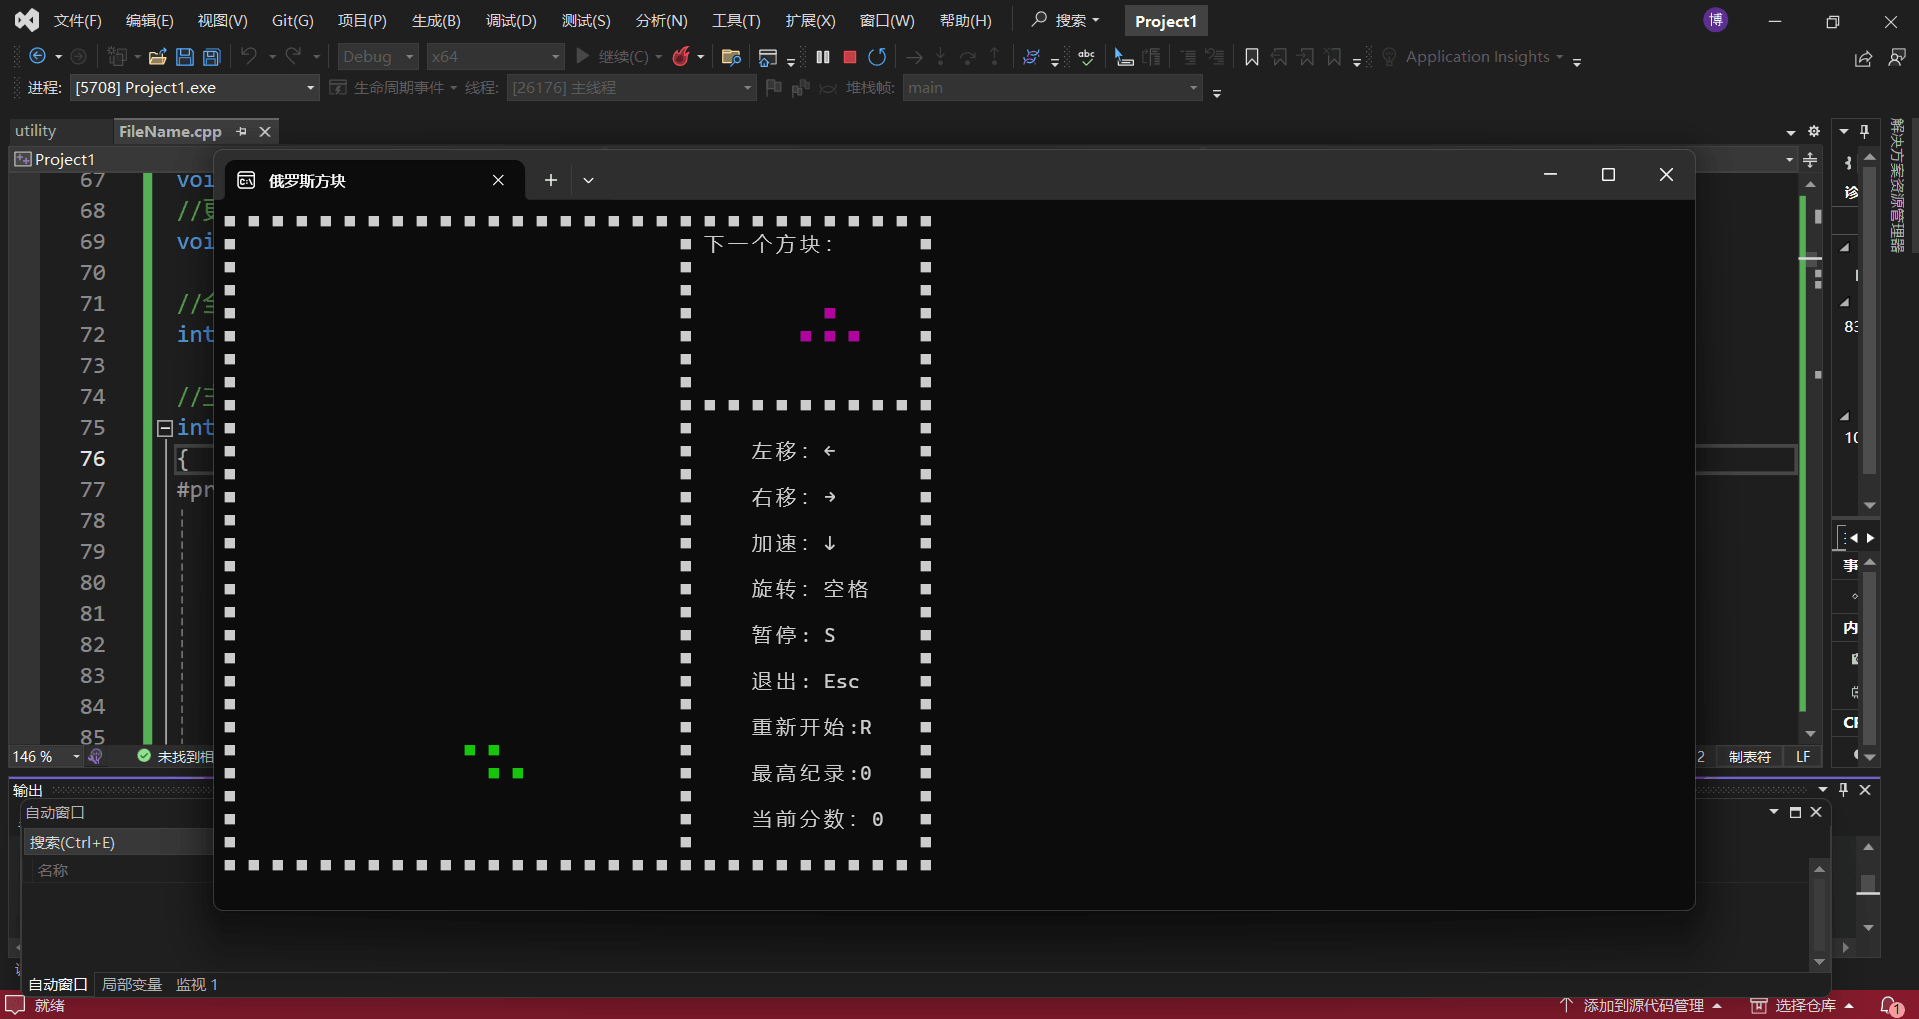Click the notification bell in status bar
The height and width of the screenshot is (1019, 1919).
1891,1005
